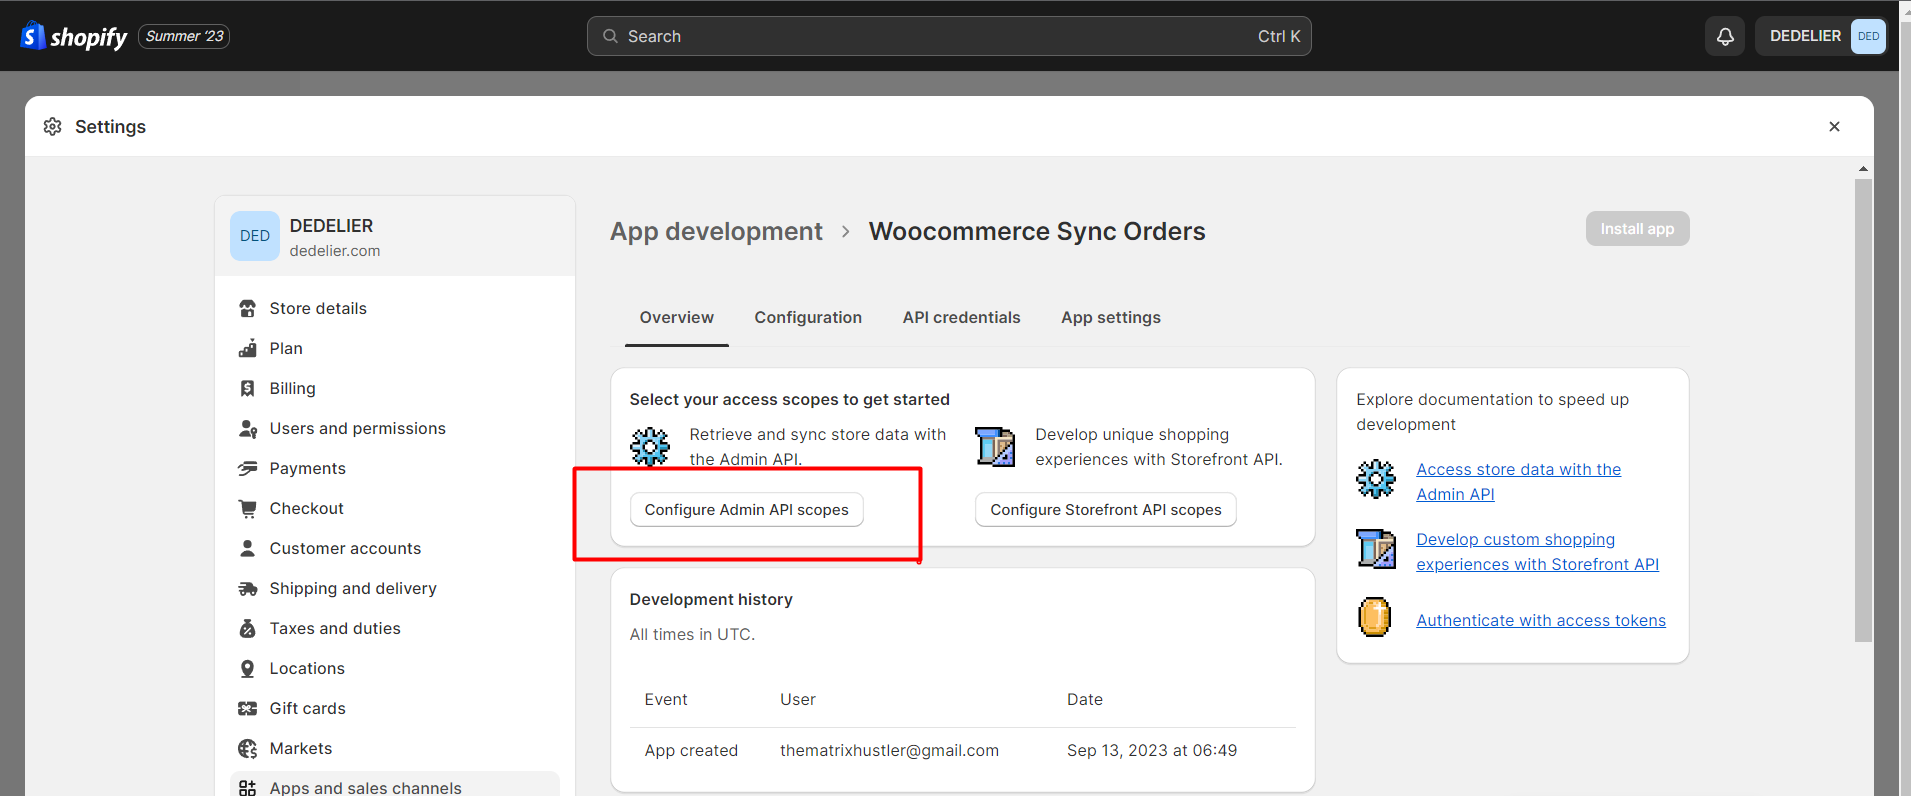Click the Store details storefront icon
Screen dimensions: 1911x796
pos(247,308)
